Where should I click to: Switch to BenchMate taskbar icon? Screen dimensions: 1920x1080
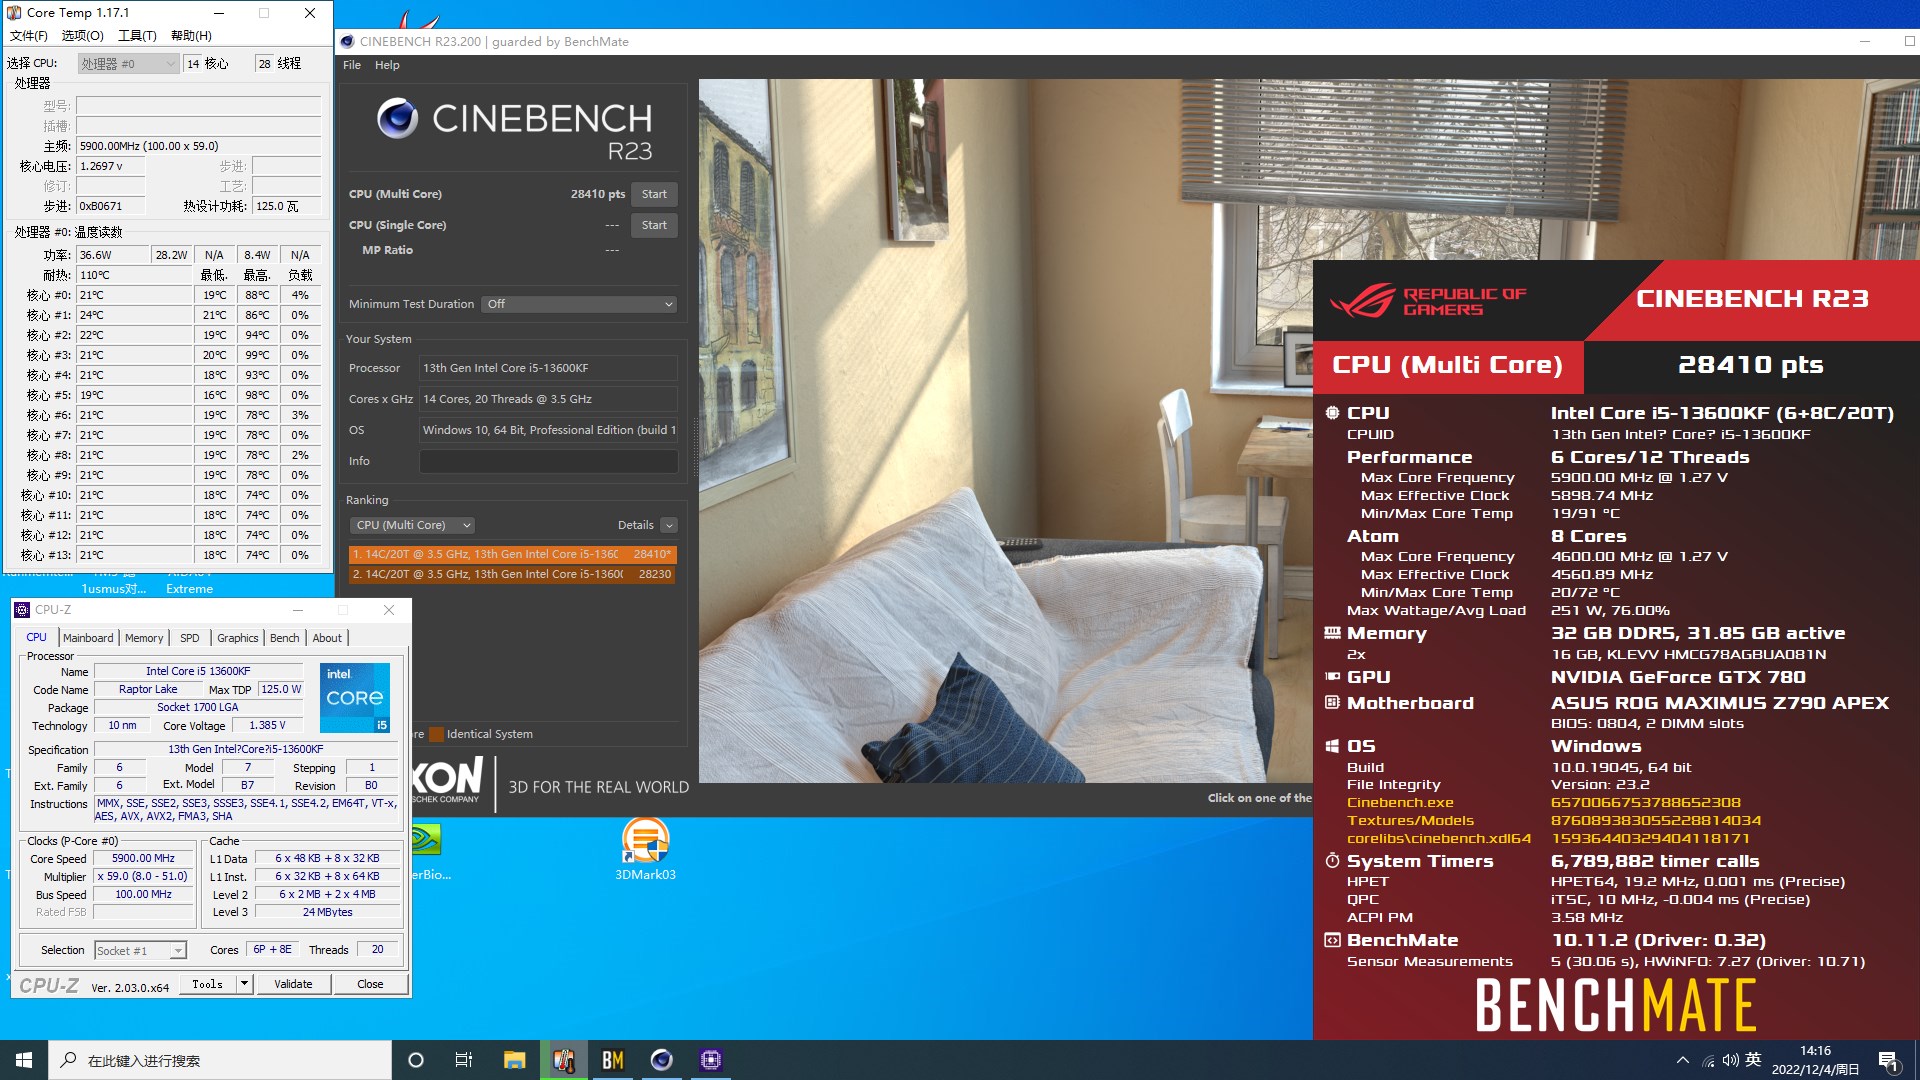tap(613, 1060)
